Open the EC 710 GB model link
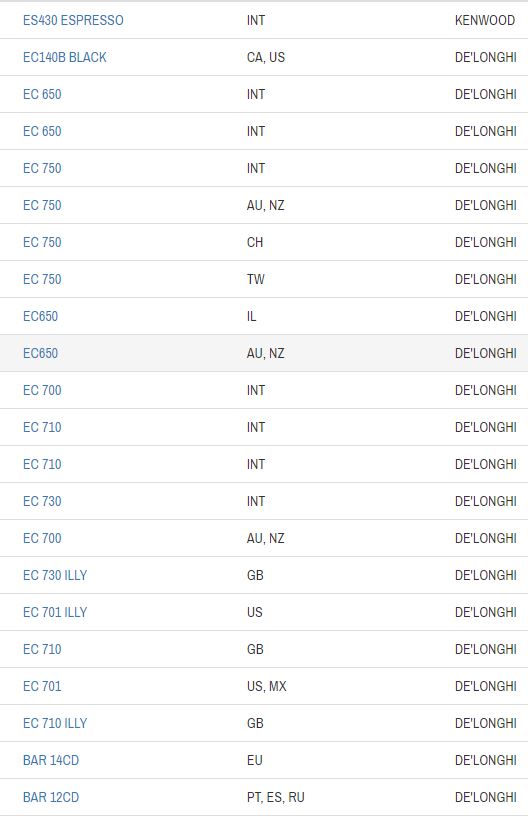Screen dimensions: 528x825 tap(42, 649)
